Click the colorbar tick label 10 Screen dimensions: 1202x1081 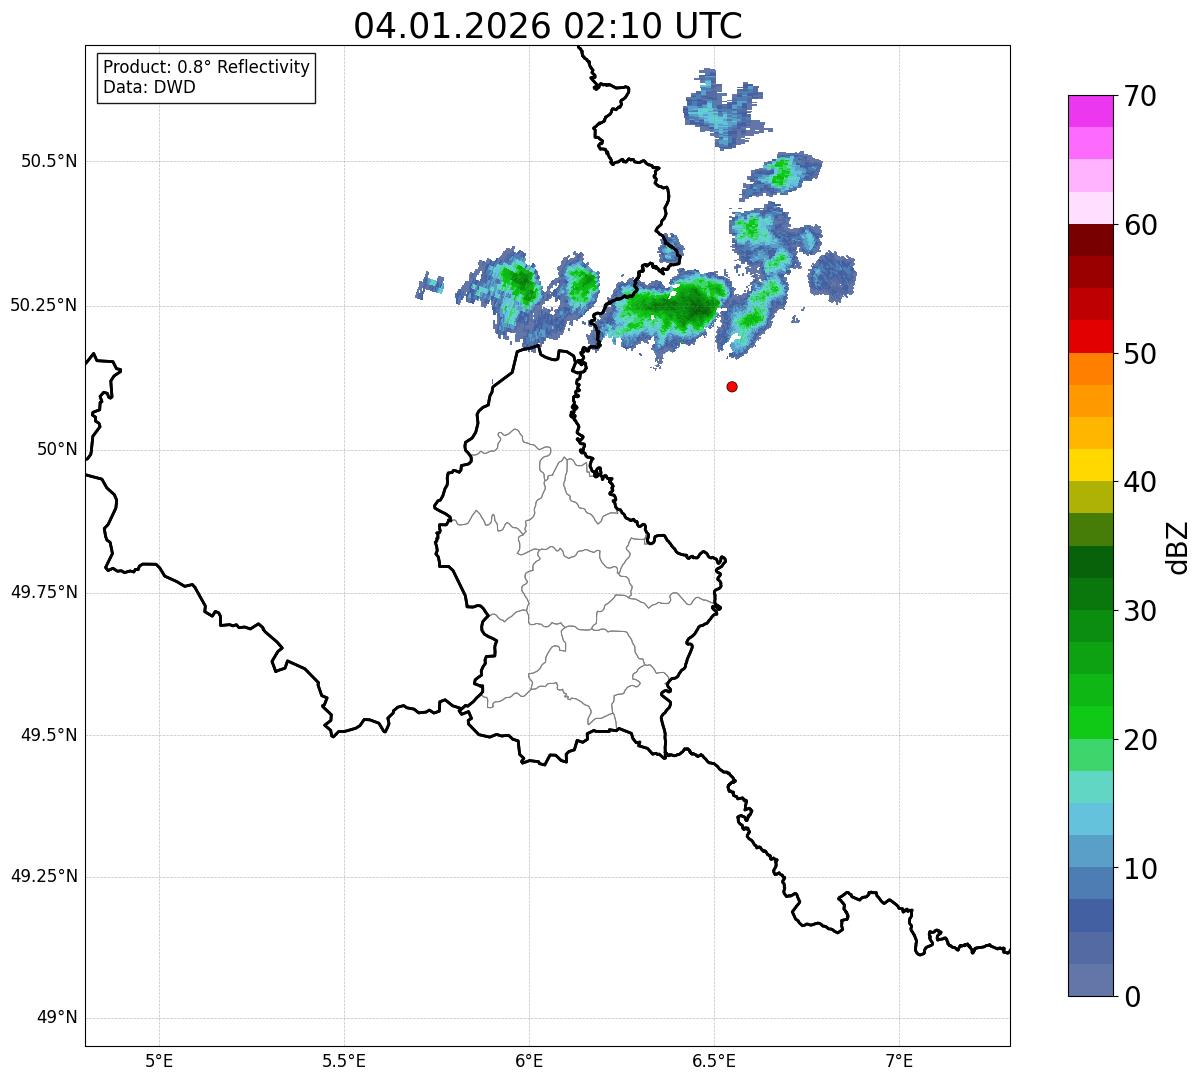point(1140,868)
